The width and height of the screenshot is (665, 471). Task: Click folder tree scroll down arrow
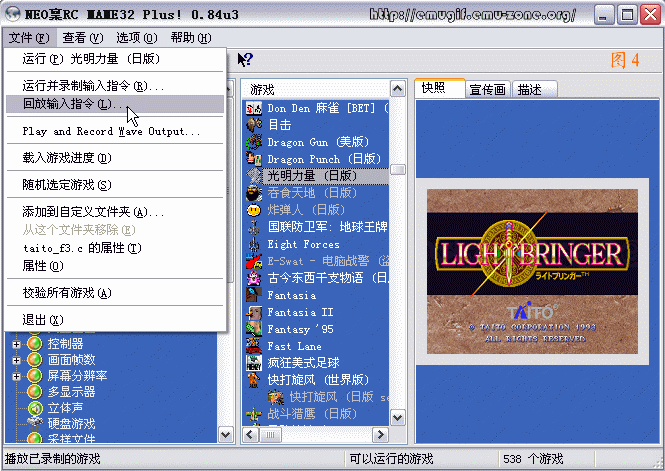[225, 435]
